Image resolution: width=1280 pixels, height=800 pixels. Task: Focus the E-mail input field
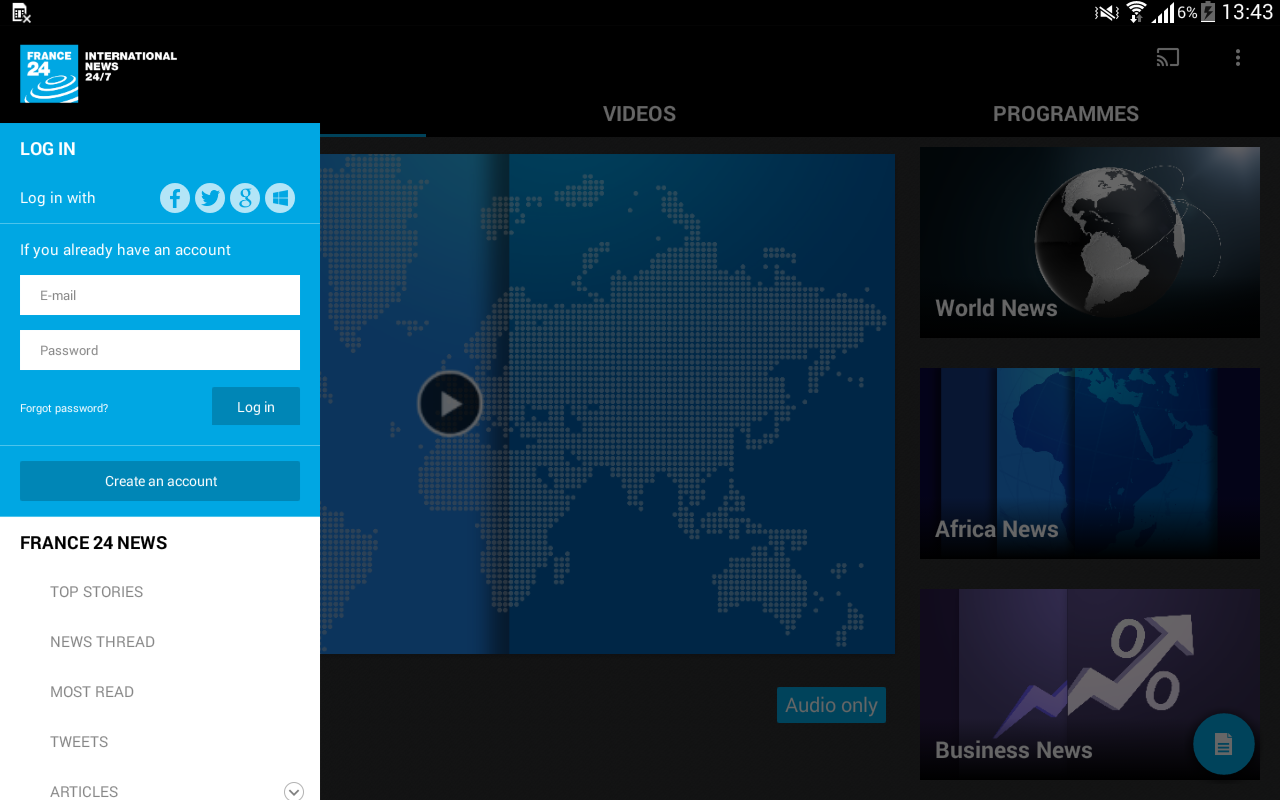tap(160, 295)
